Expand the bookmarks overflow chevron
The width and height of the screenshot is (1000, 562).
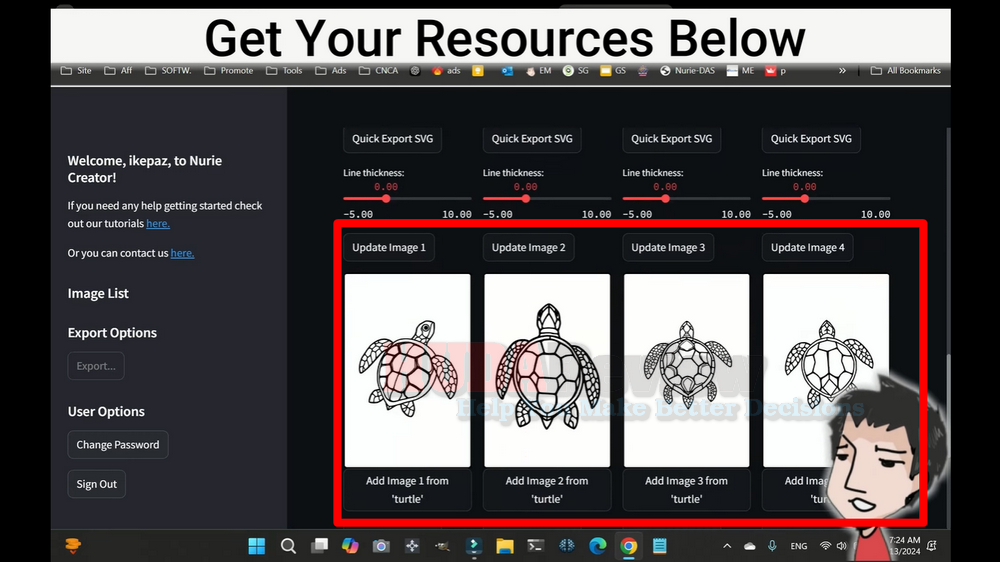pos(842,71)
